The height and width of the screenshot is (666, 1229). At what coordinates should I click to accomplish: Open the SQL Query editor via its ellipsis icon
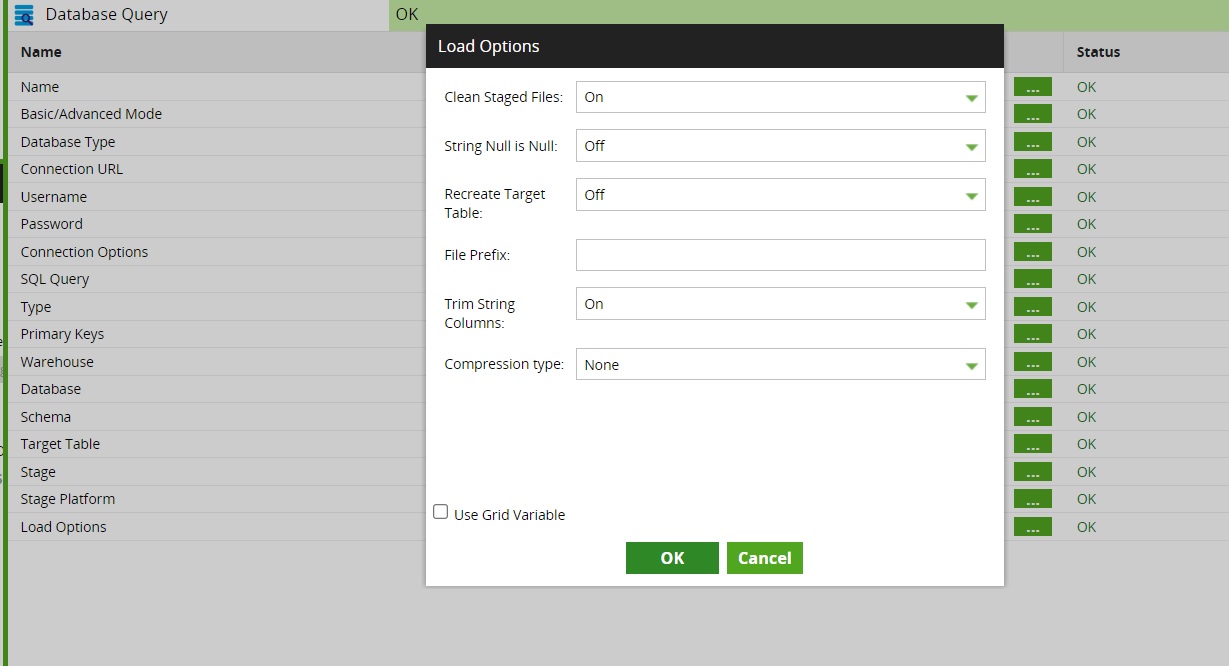[1033, 279]
